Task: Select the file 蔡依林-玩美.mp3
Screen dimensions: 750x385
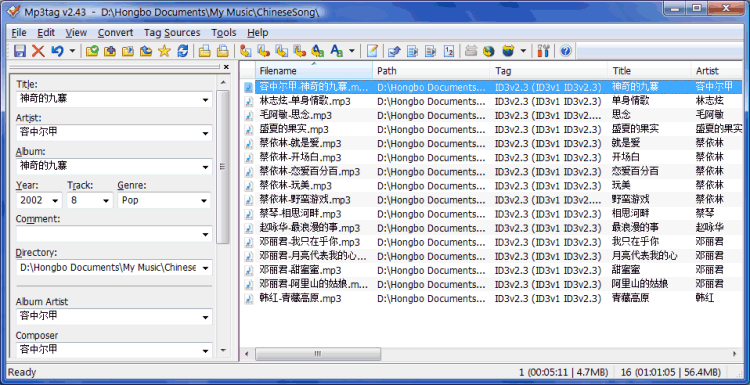Action: (296, 186)
